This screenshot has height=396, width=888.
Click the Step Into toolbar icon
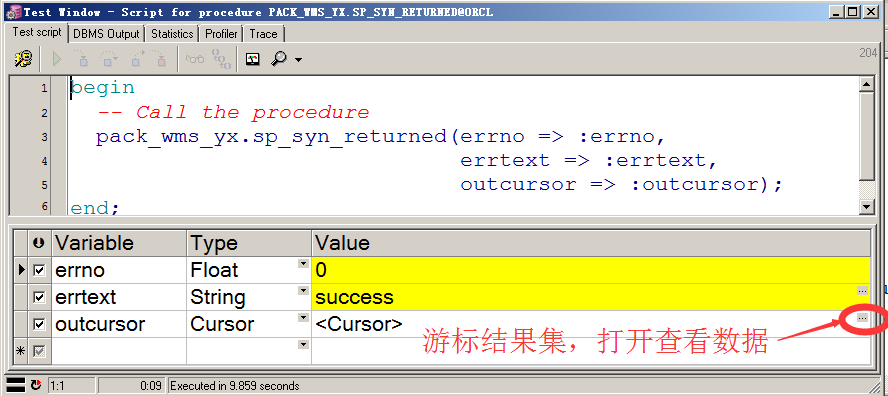82,58
